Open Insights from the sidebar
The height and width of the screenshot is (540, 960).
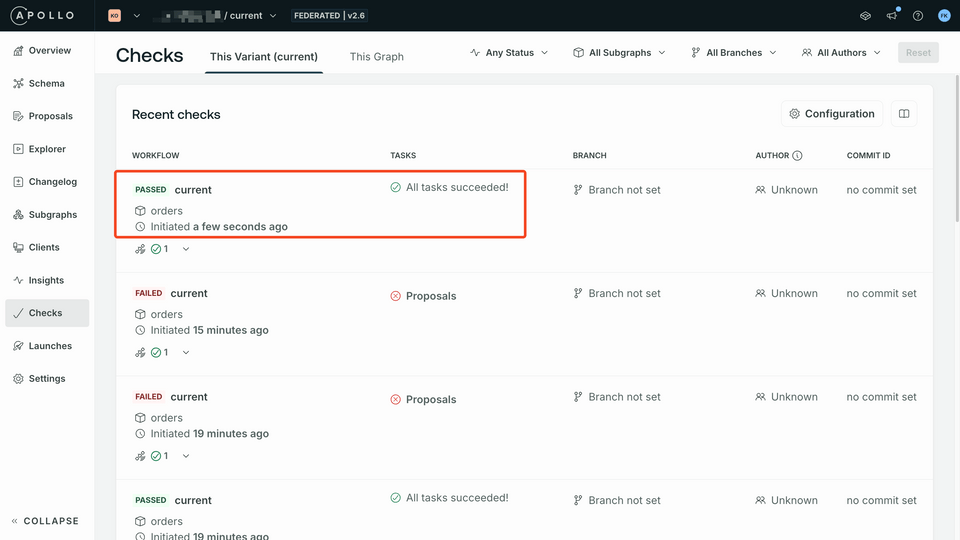coord(47,280)
